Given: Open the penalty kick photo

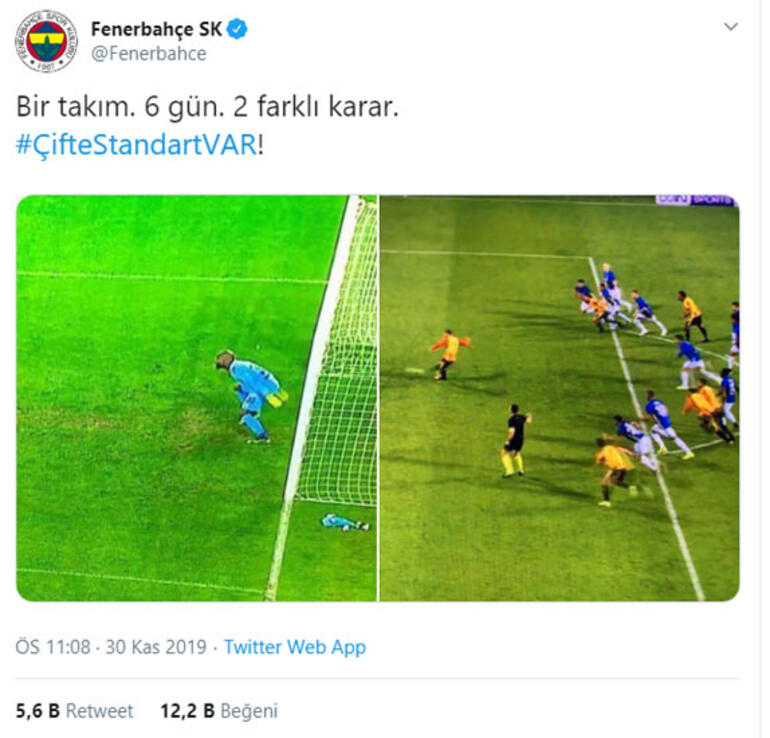Looking at the screenshot, I should (559, 398).
